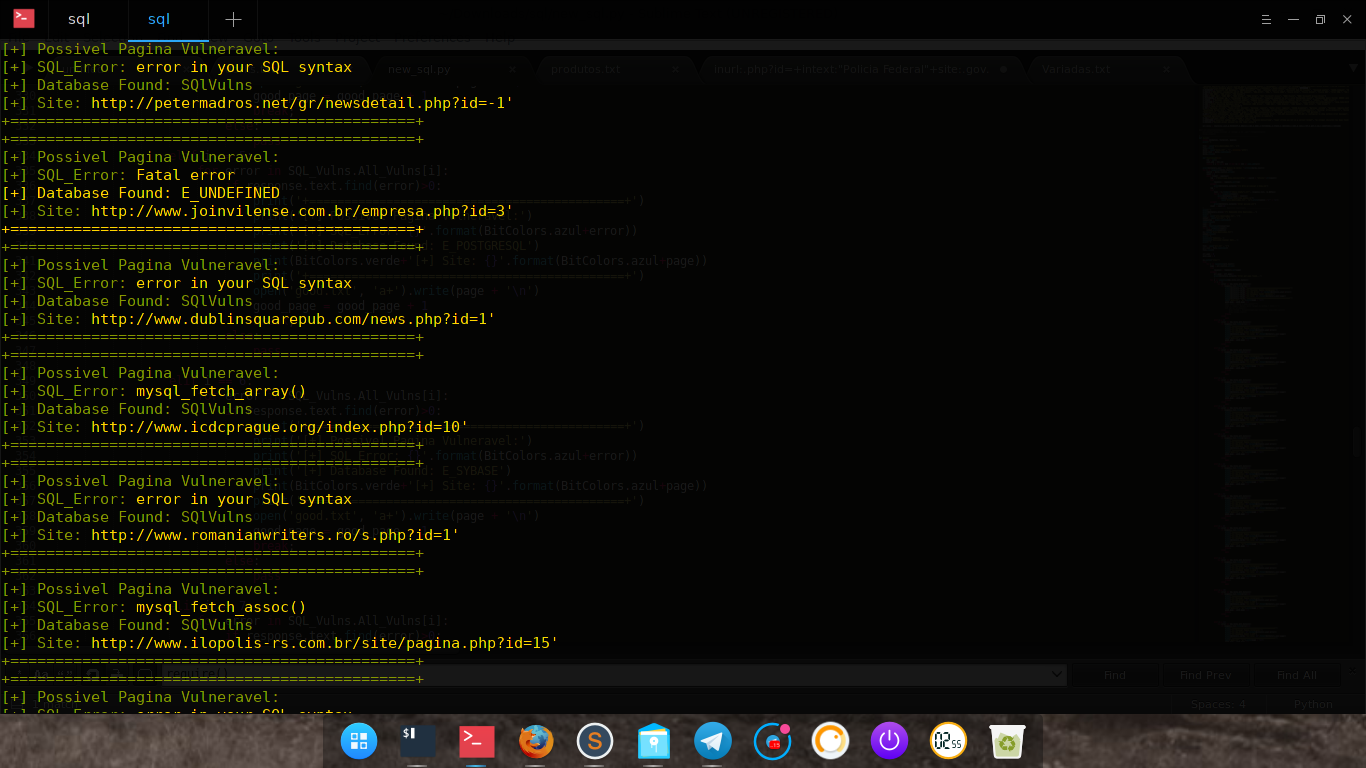Click the Sublime Text minimap behind terminal
The width and height of the screenshot is (1366, 768).
pos(1277,363)
